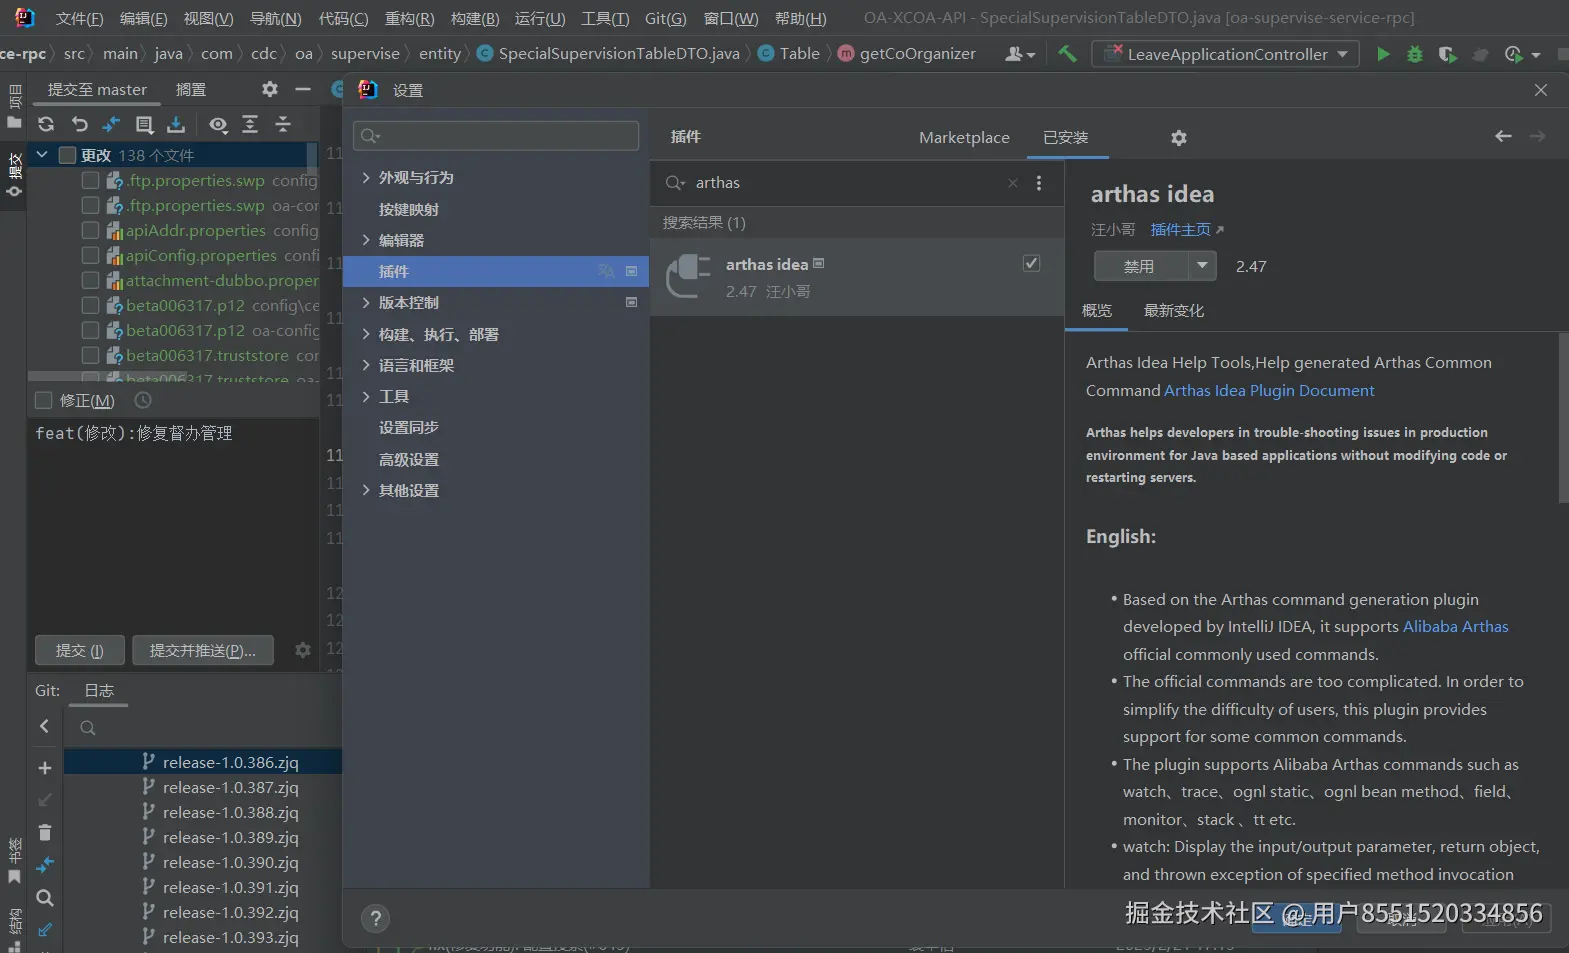This screenshot has width=1569, height=953.
Task: Enable the 修正(M) amend checkbox
Action: click(x=43, y=400)
